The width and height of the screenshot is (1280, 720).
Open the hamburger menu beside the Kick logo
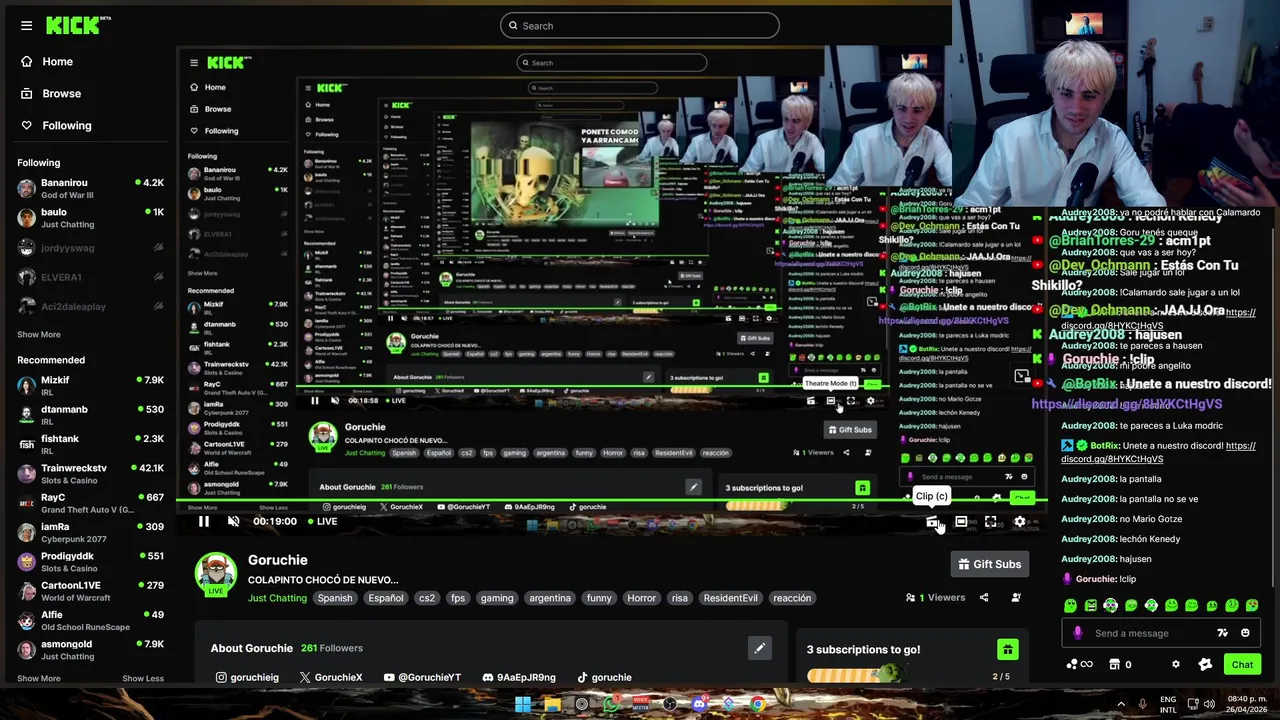(x=26, y=25)
